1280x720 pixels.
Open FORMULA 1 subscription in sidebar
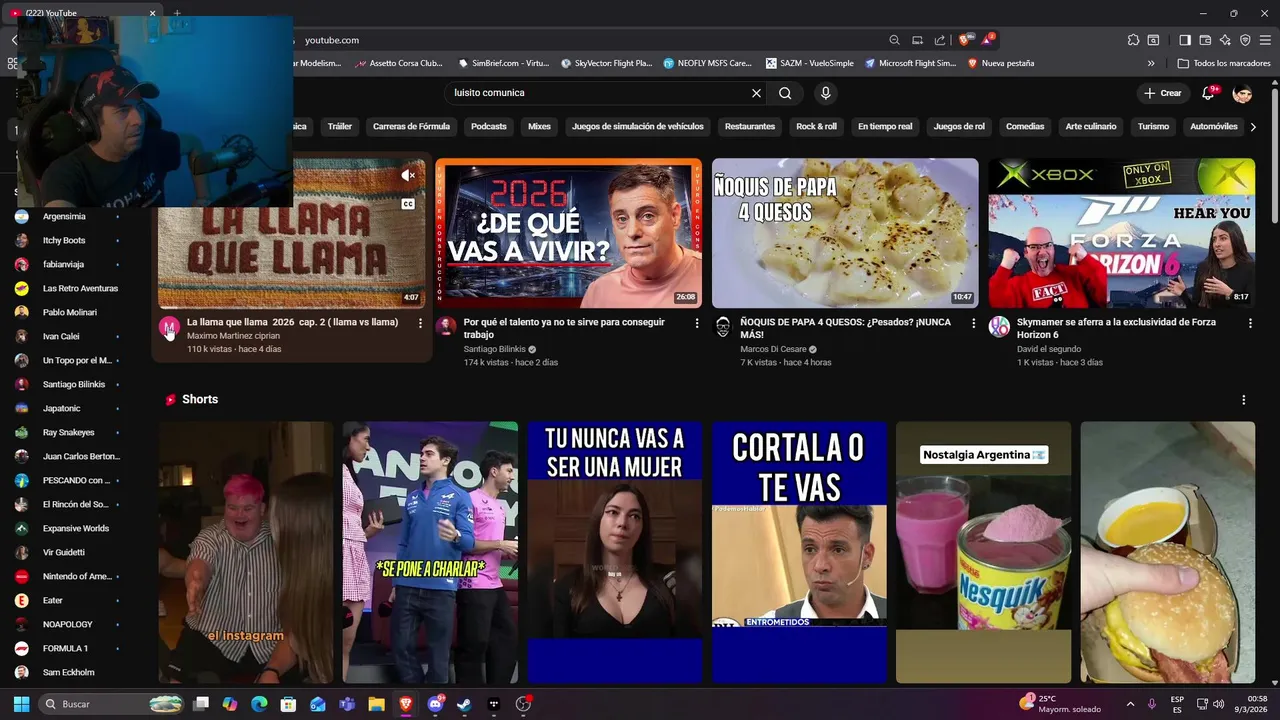pos(66,648)
